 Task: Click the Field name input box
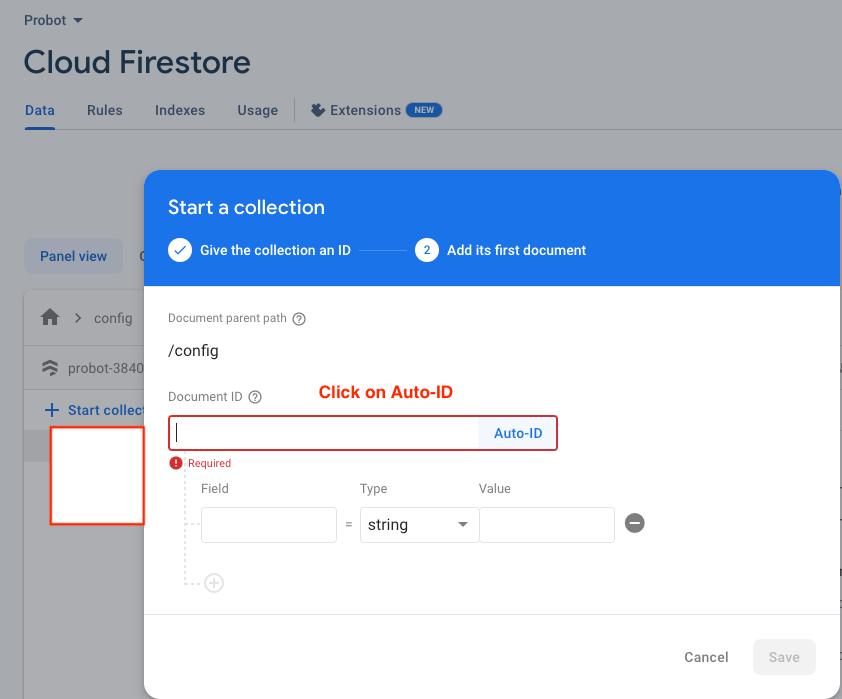(x=269, y=525)
